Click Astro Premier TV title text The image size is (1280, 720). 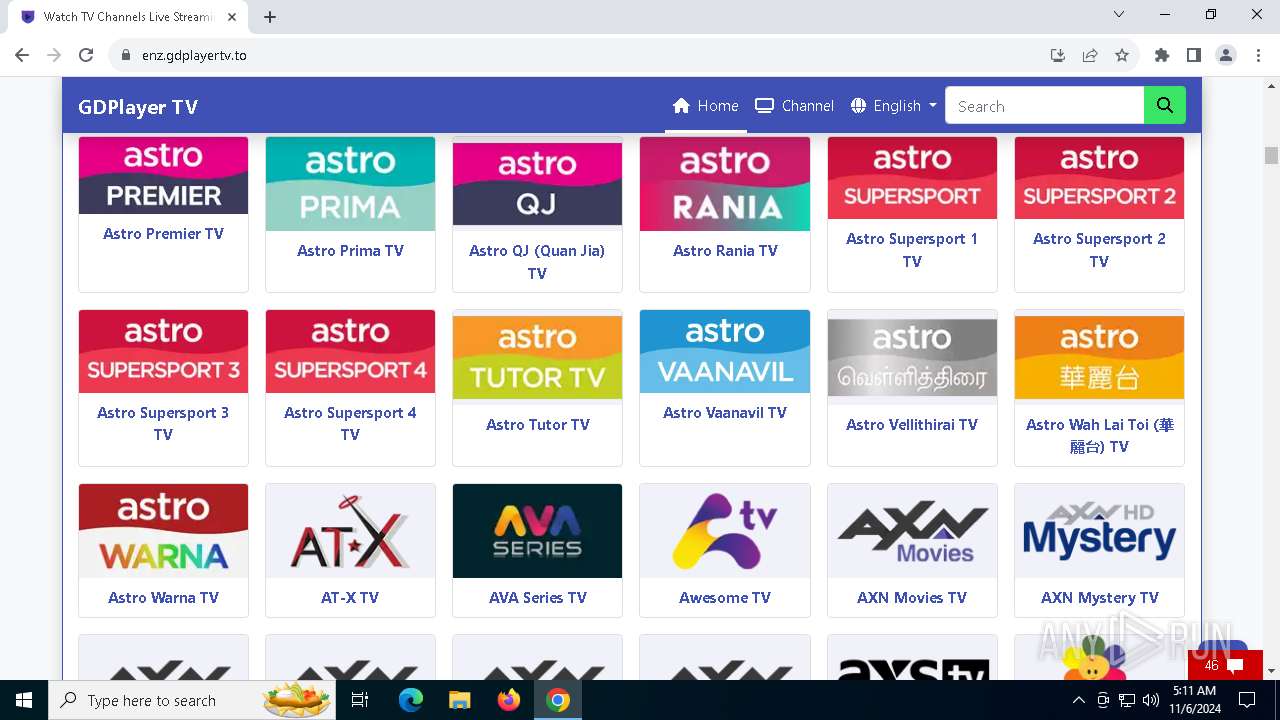pos(163,234)
